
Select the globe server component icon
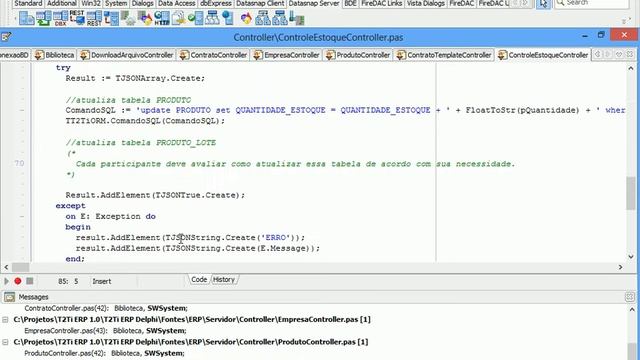[x=227, y=19]
